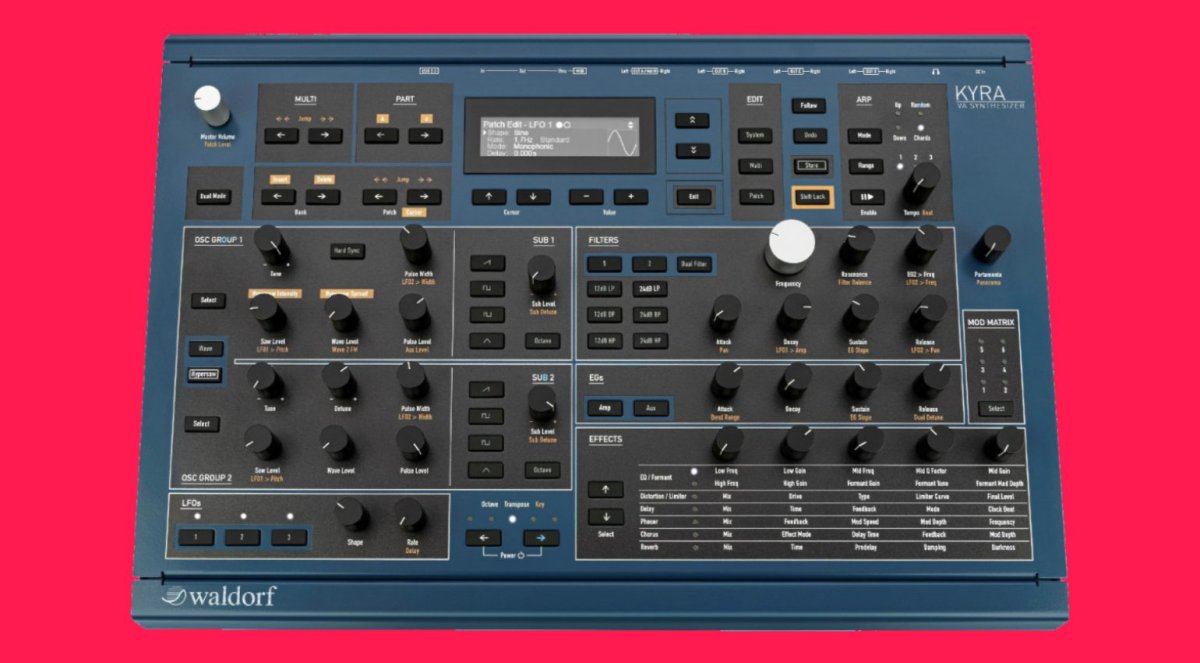This screenshot has height=663, width=1200.
Task: Click the Transpose right arrow button
Action: [x=542, y=538]
